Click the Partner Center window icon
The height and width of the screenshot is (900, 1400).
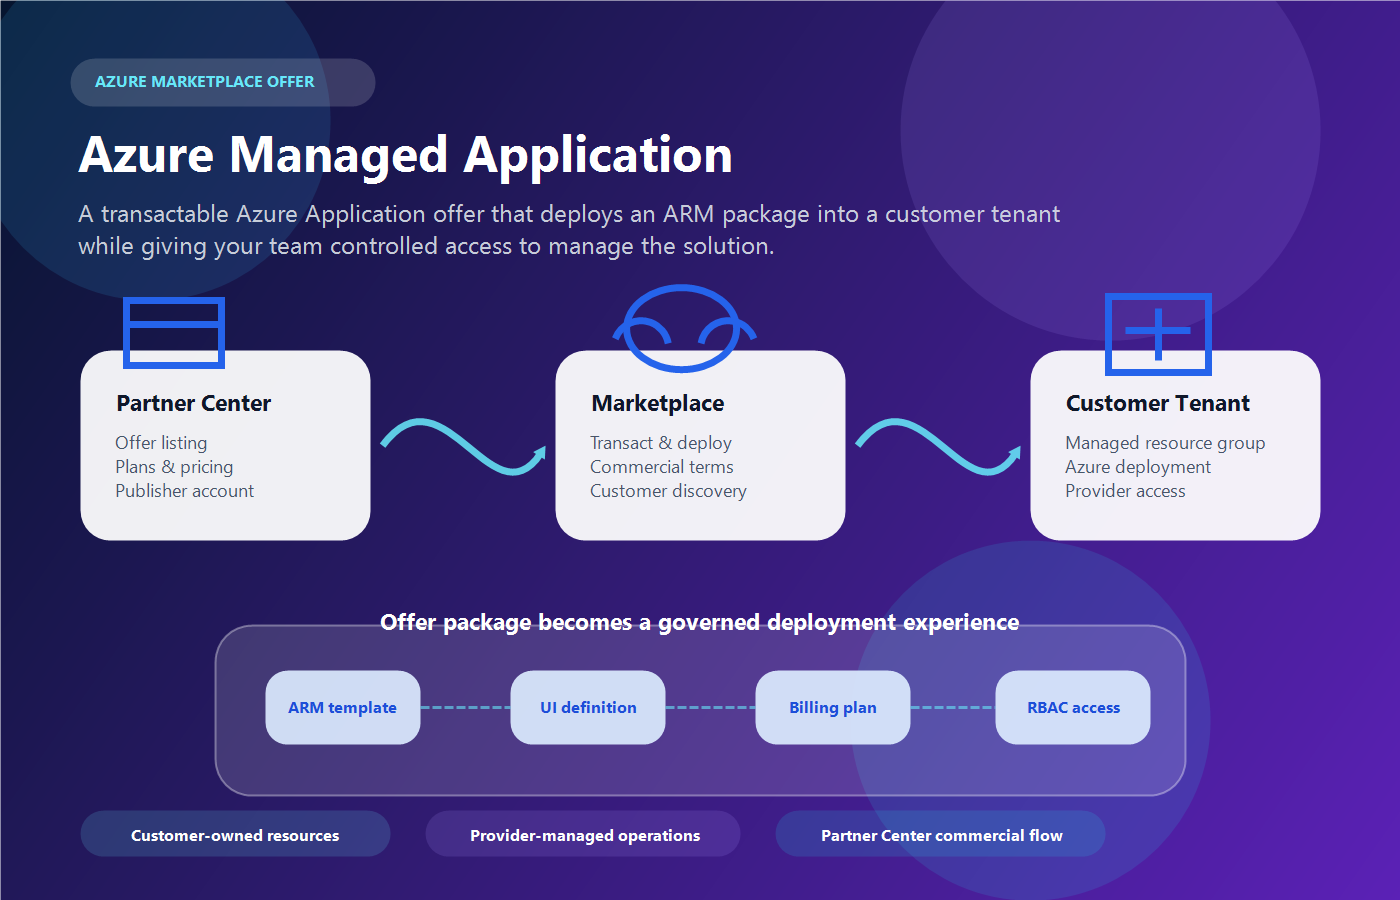tap(174, 333)
